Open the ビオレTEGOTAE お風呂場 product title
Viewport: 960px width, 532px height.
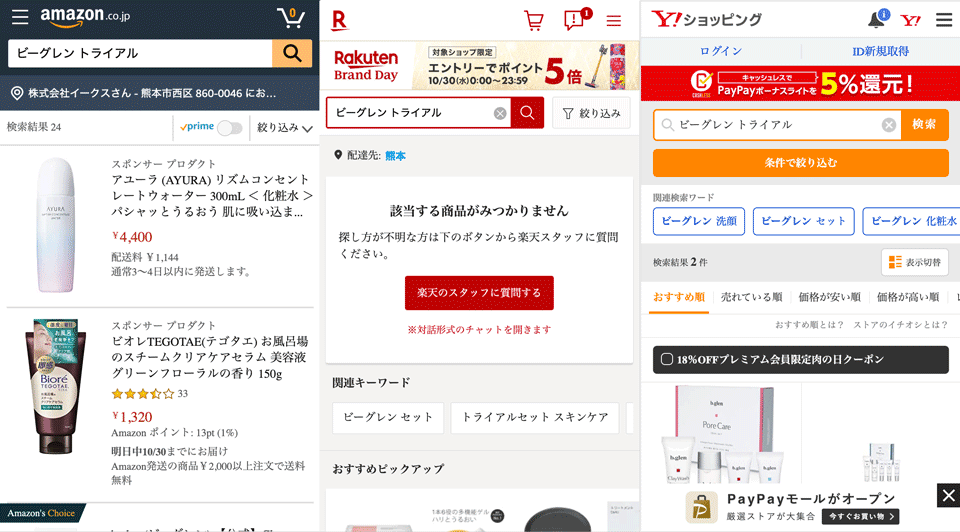[209, 357]
